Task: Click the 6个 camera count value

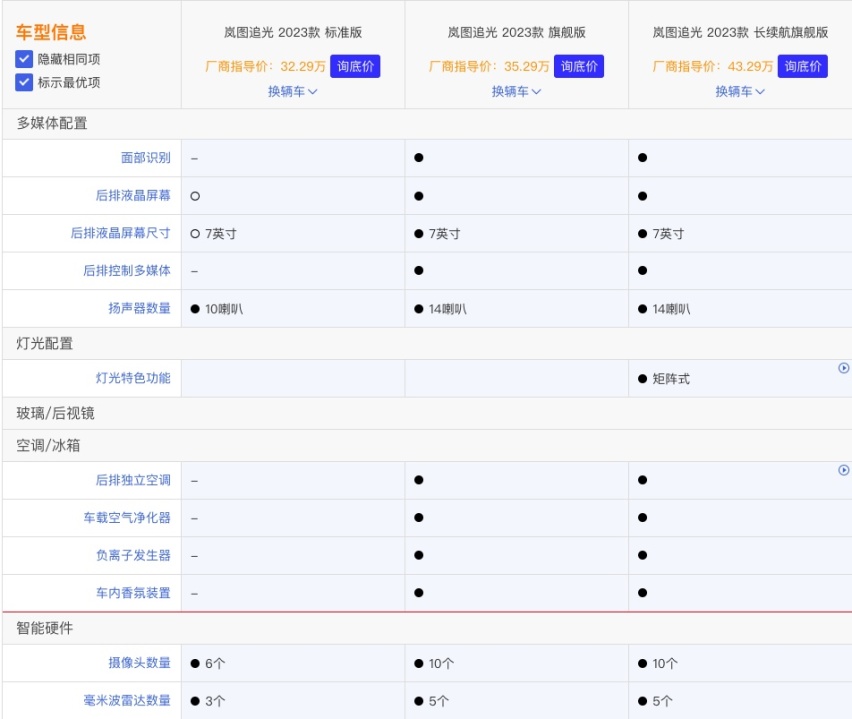Action: point(215,664)
